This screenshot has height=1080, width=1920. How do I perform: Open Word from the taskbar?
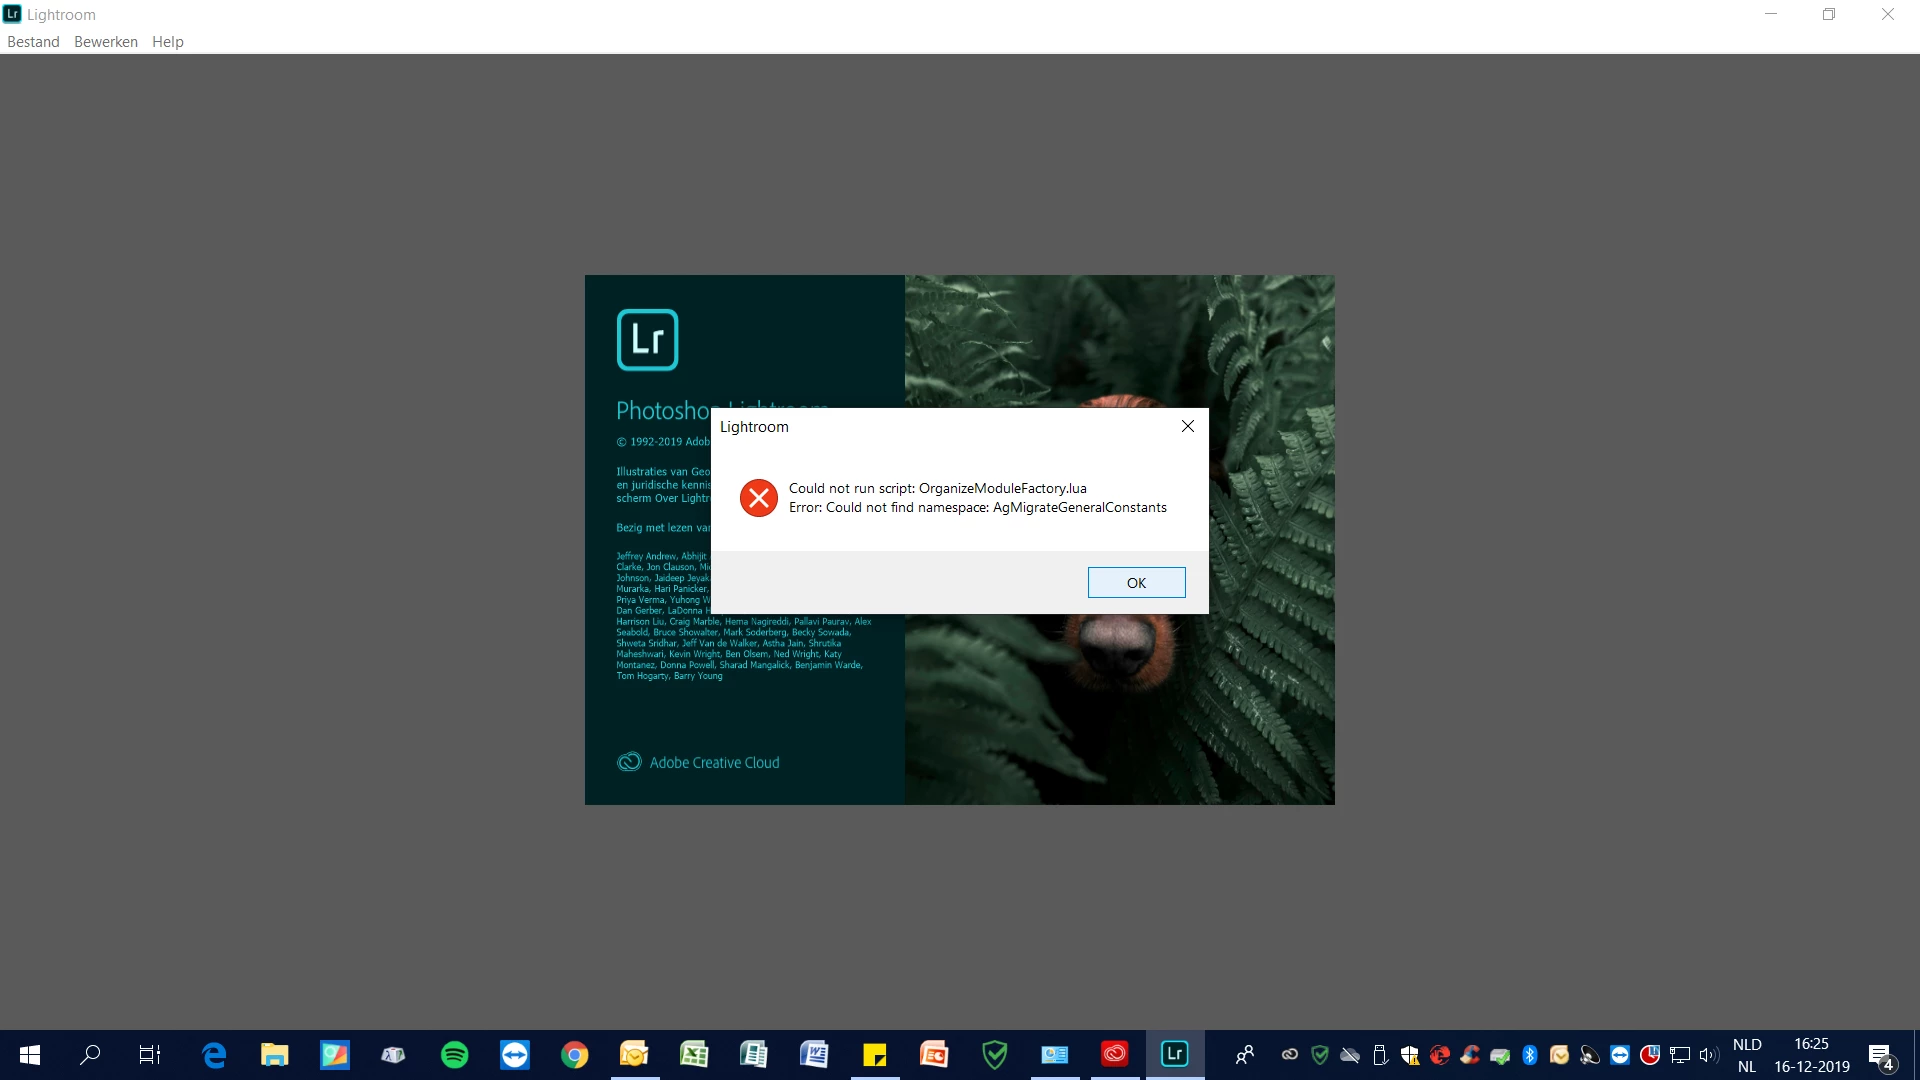click(814, 1055)
